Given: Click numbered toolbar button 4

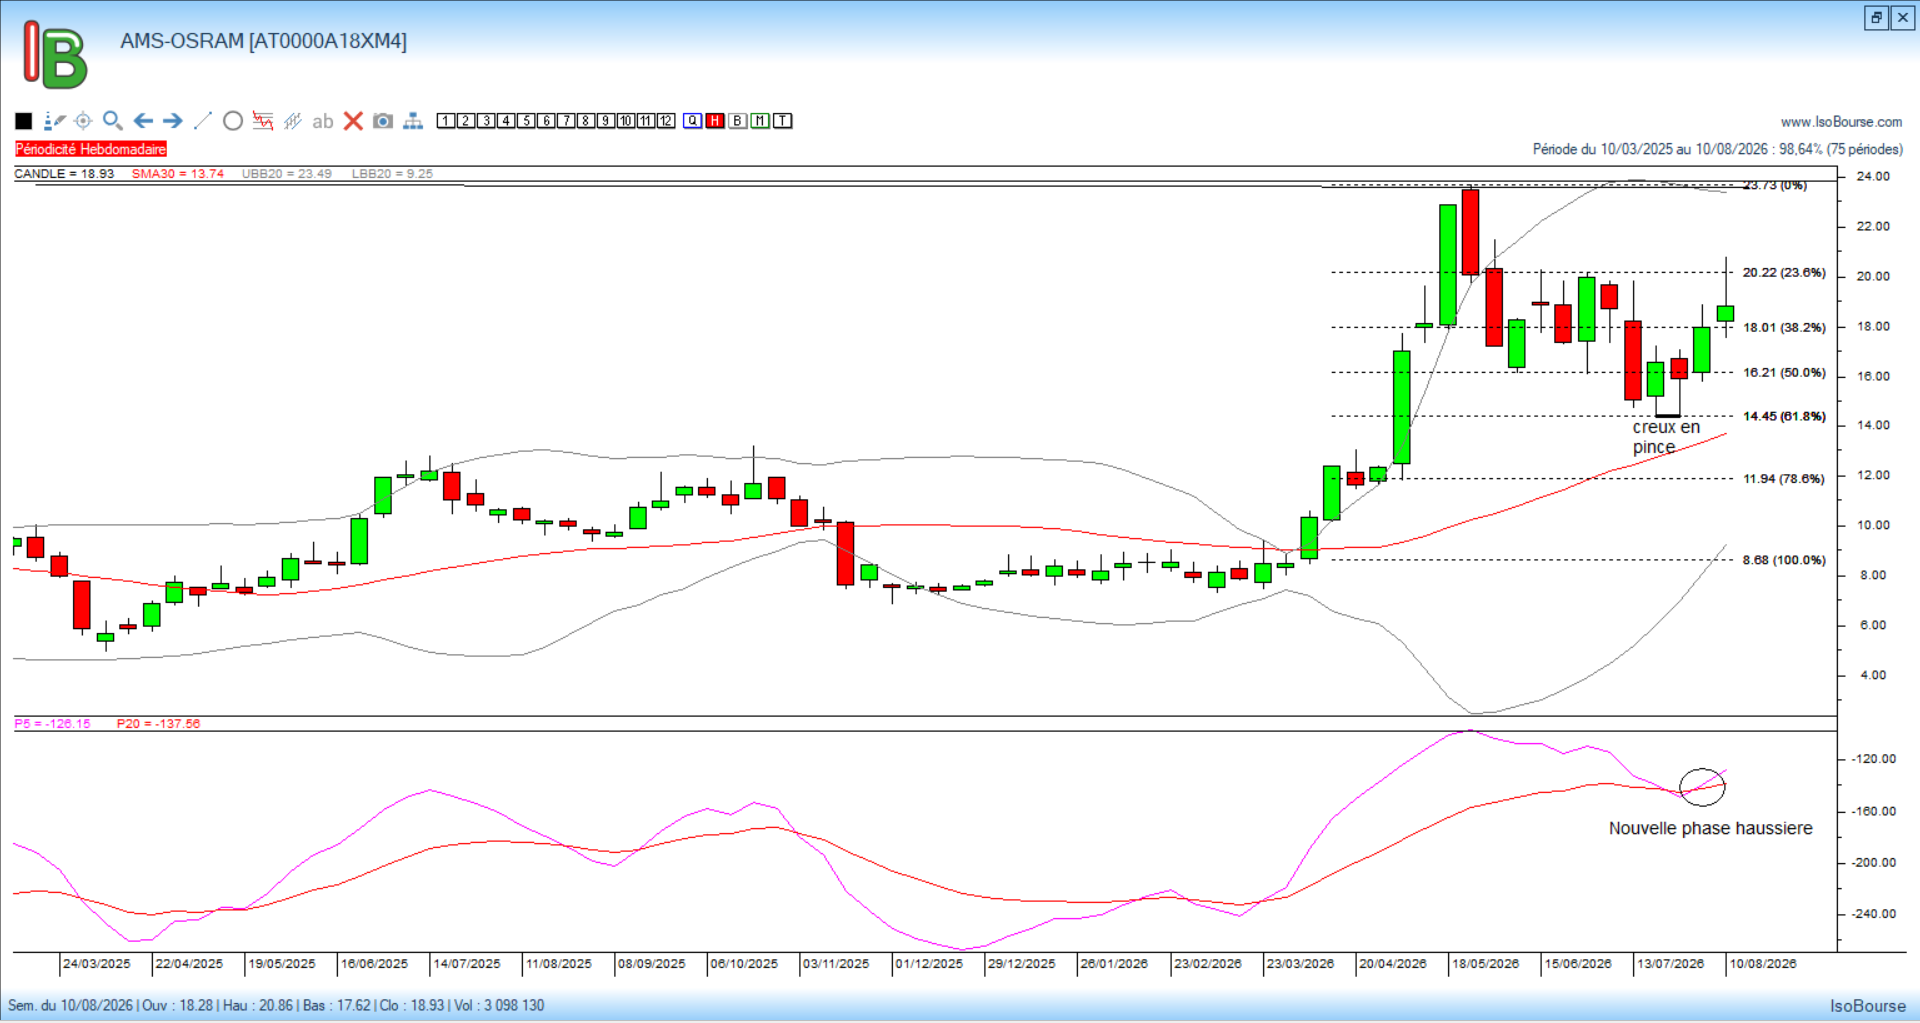Looking at the screenshot, I should coord(506,121).
